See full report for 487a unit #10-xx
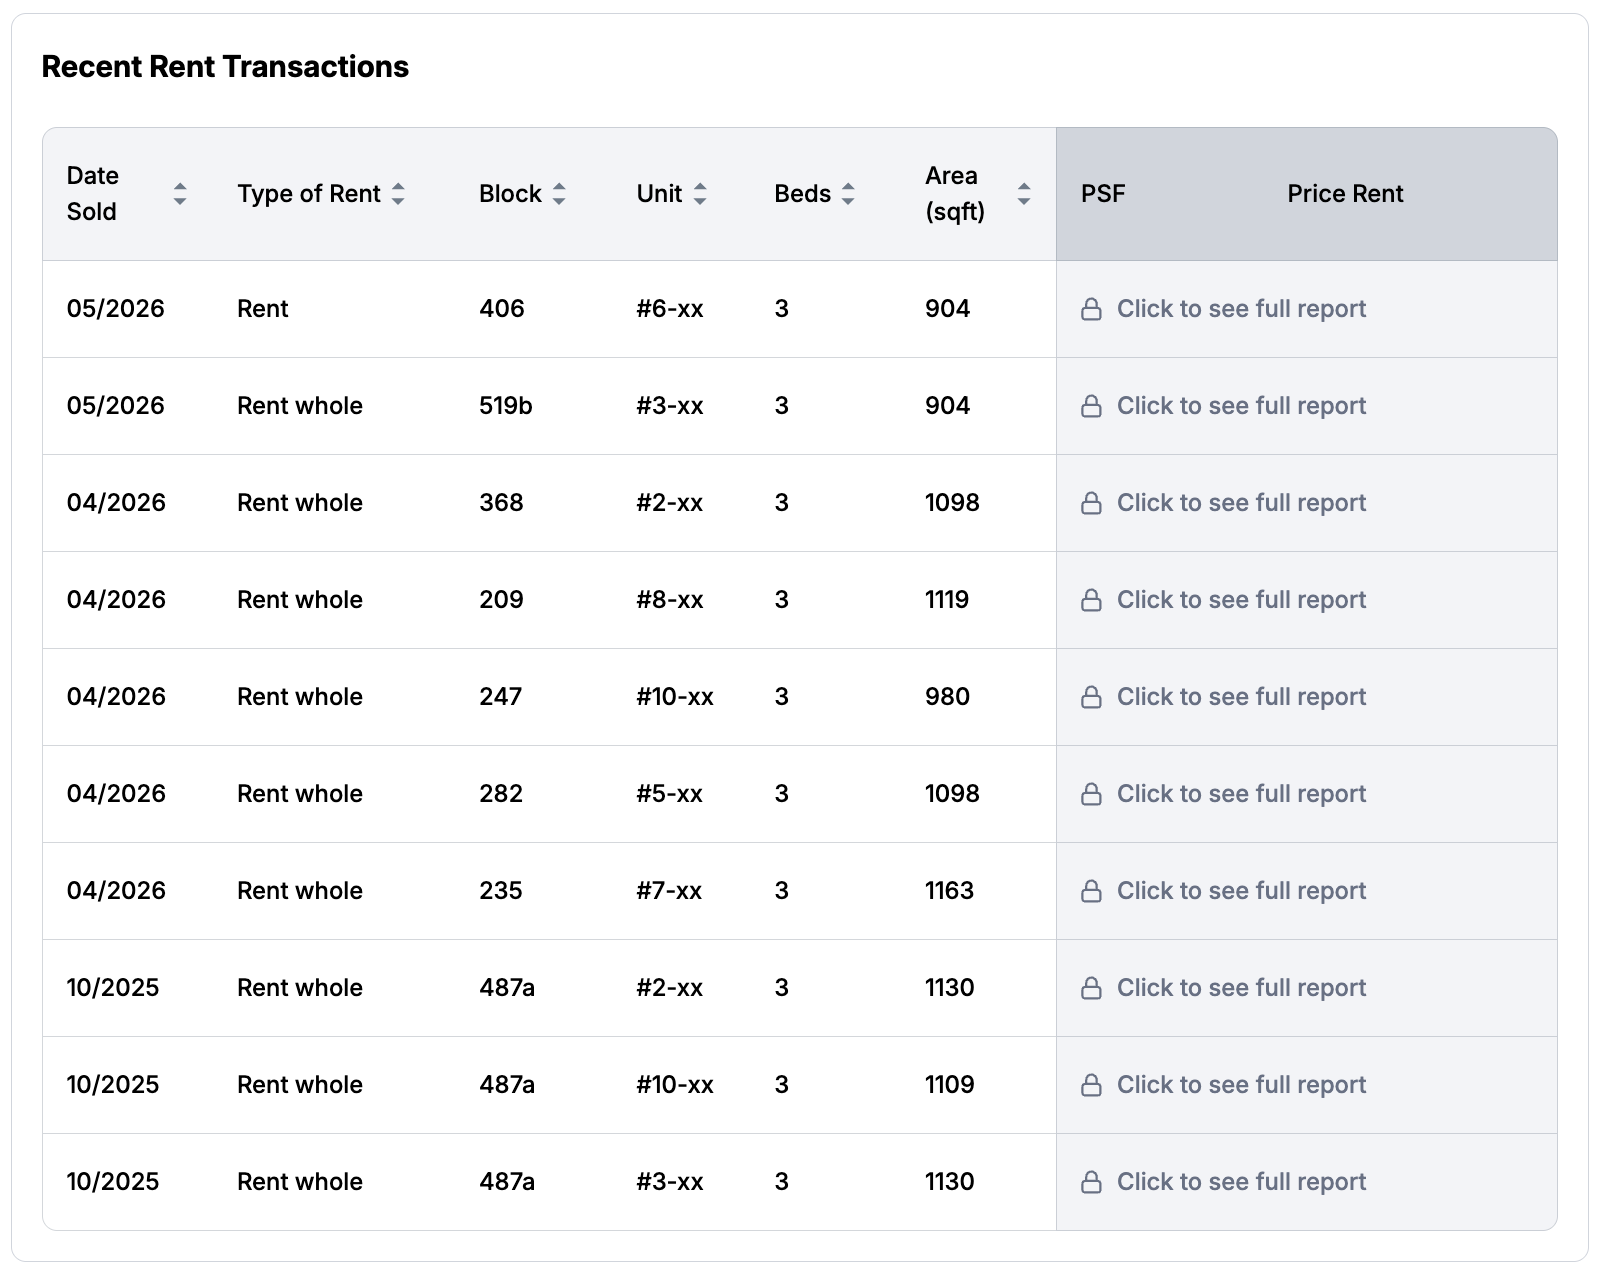The width and height of the screenshot is (1602, 1278). 1223,1085
